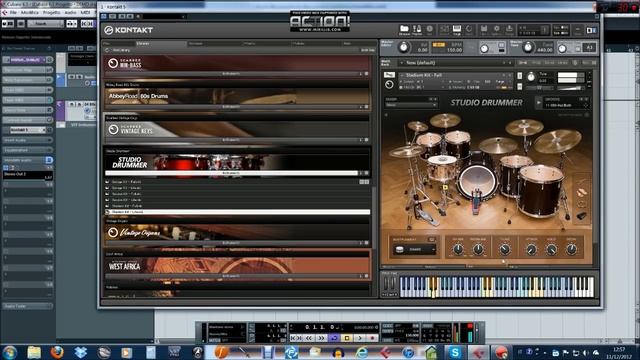Image resolution: width=640 pixels, height=360 pixels.
Task: Click the Purge icon in Kontakt toolbar
Action: click(x=509, y=29)
